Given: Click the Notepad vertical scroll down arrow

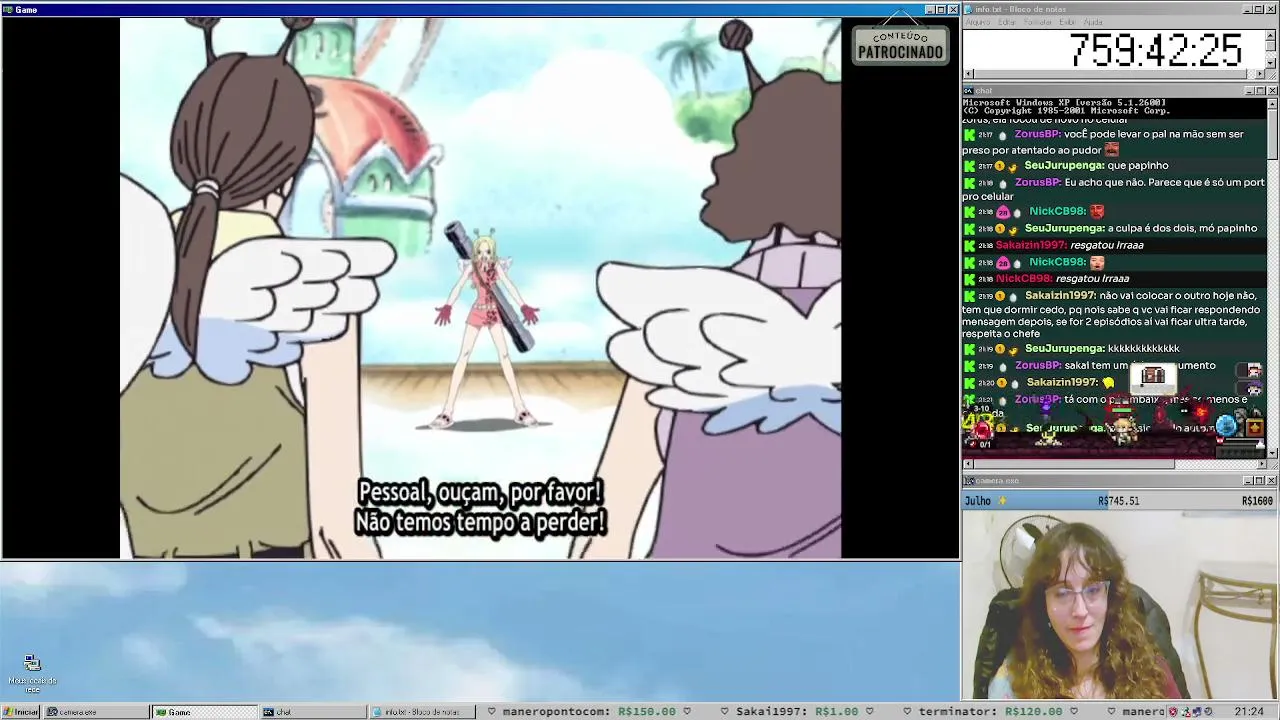Looking at the screenshot, I should coord(1272,62).
